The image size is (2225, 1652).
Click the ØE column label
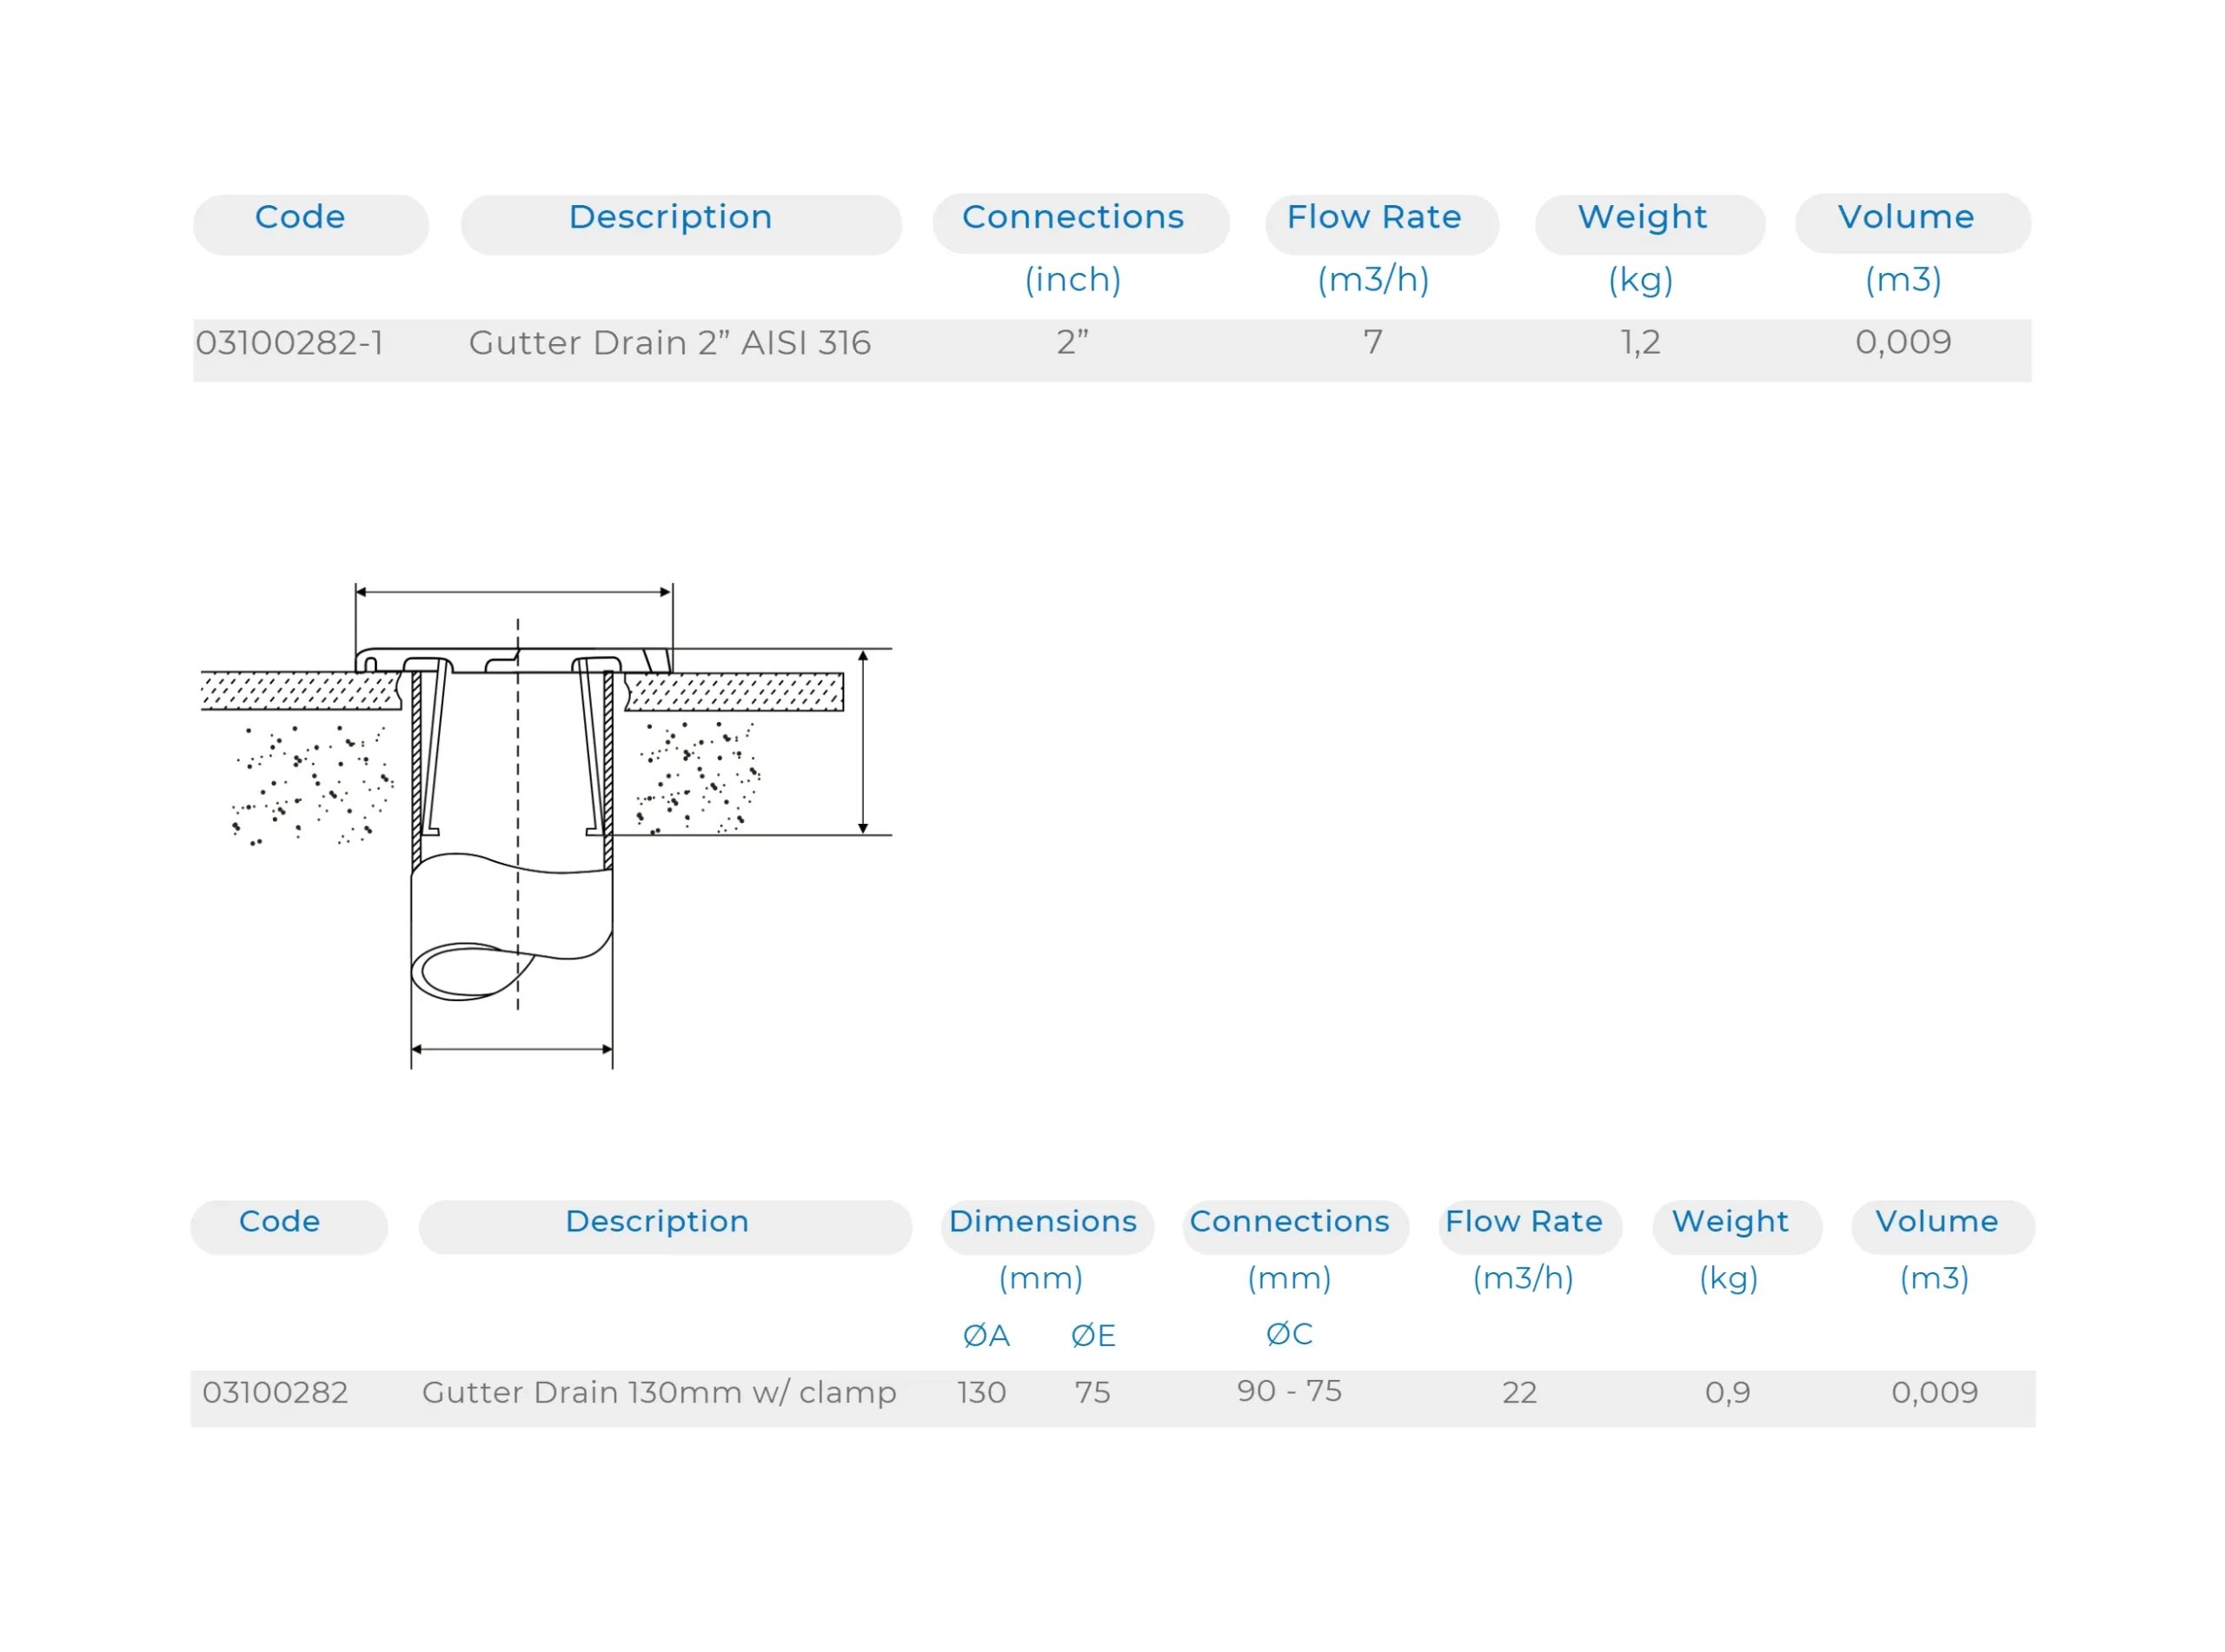1092,1335
